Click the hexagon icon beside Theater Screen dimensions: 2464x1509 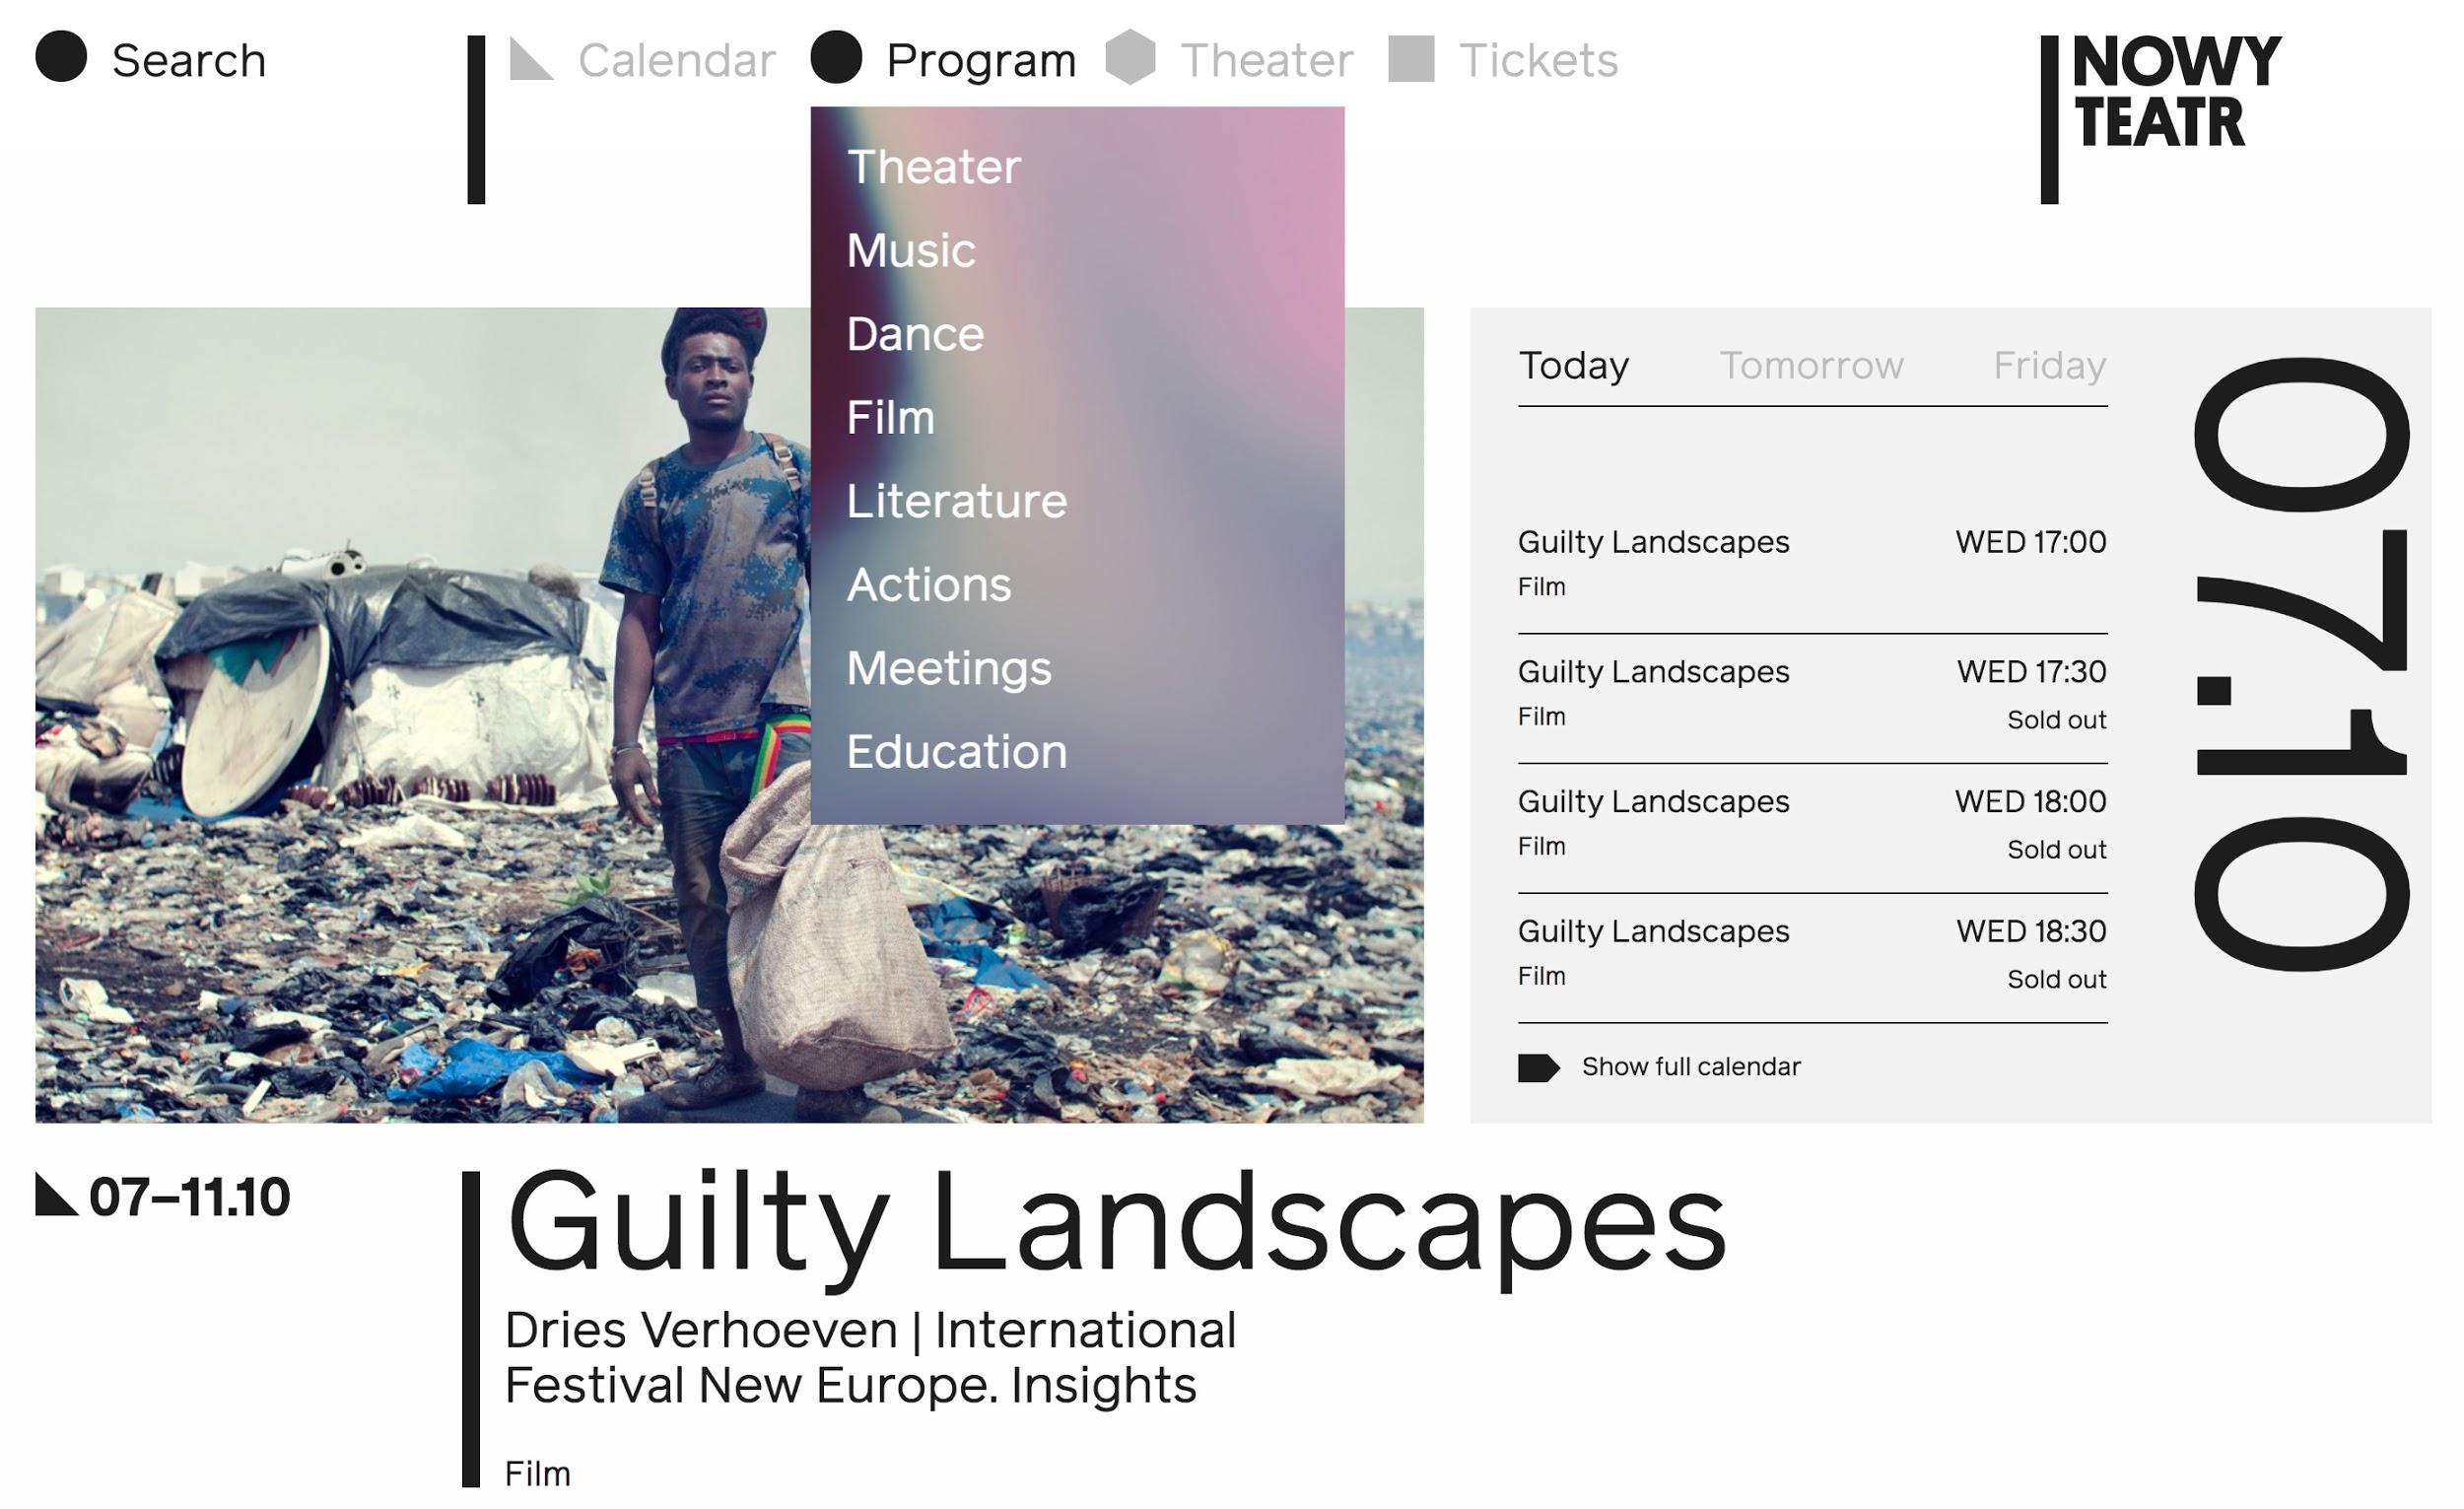[1130, 57]
